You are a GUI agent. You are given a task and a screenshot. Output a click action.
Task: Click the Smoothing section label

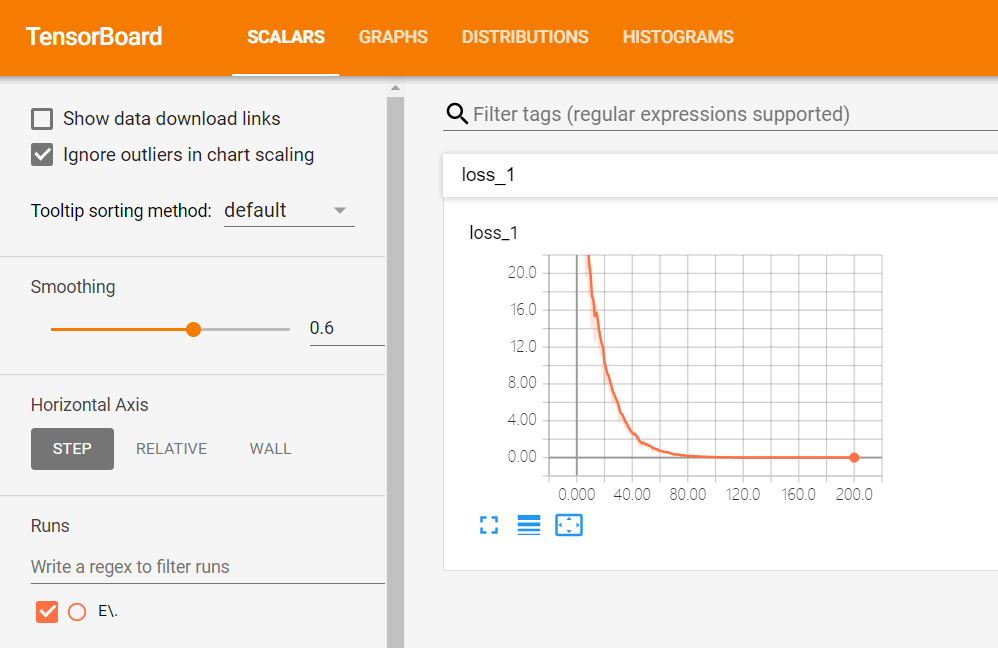coord(73,287)
